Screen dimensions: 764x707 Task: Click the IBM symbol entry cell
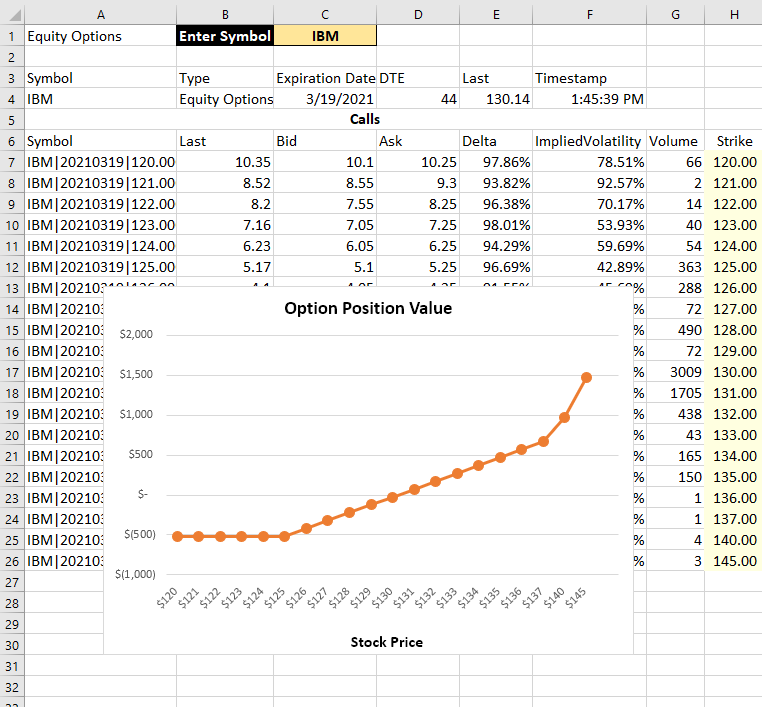(x=325, y=36)
